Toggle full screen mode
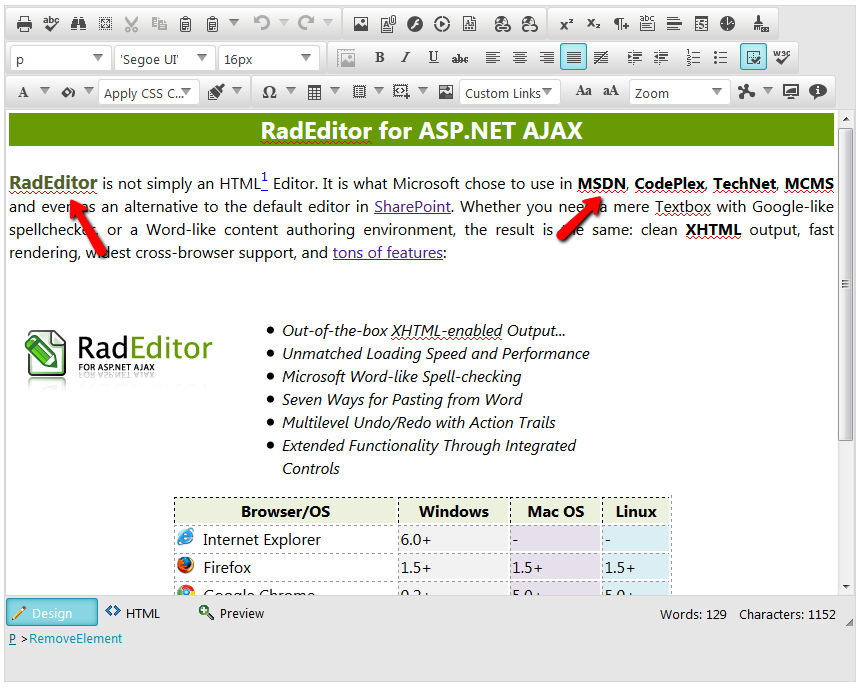 (x=790, y=92)
